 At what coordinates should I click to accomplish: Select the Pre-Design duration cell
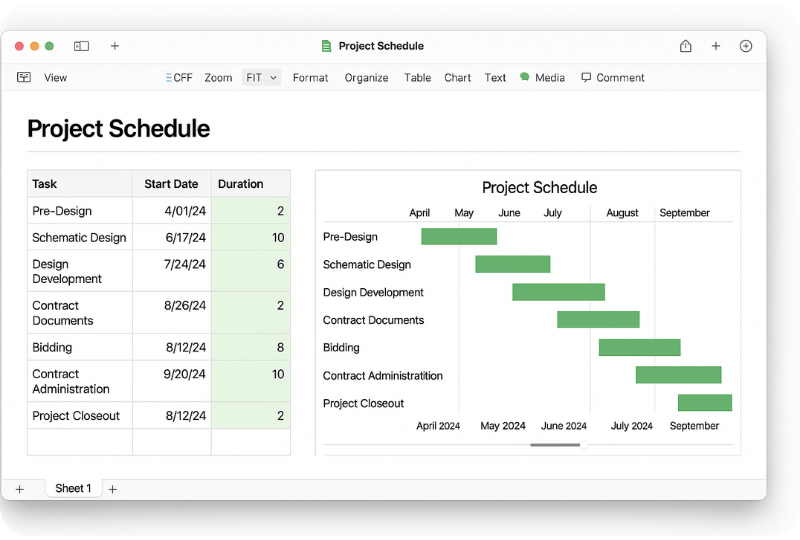point(251,211)
